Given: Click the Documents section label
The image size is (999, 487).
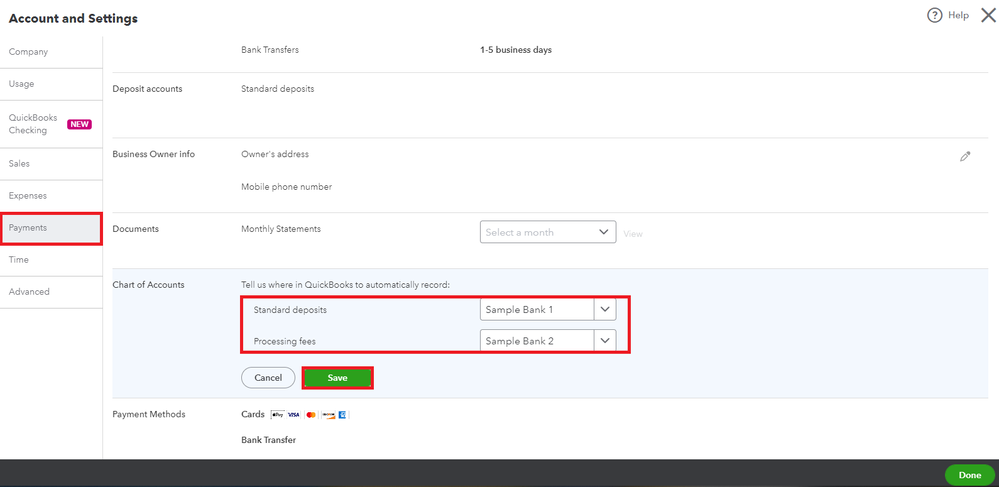Looking at the screenshot, I should click(136, 229).
